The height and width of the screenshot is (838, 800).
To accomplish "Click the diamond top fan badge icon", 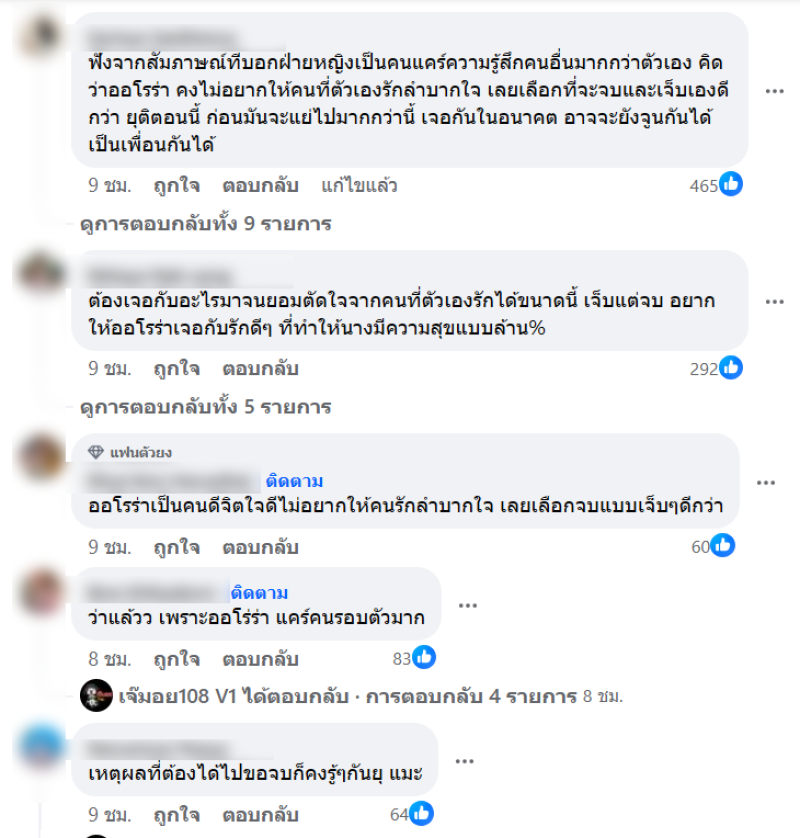I will pyautogui.click(x=96, y=452).
